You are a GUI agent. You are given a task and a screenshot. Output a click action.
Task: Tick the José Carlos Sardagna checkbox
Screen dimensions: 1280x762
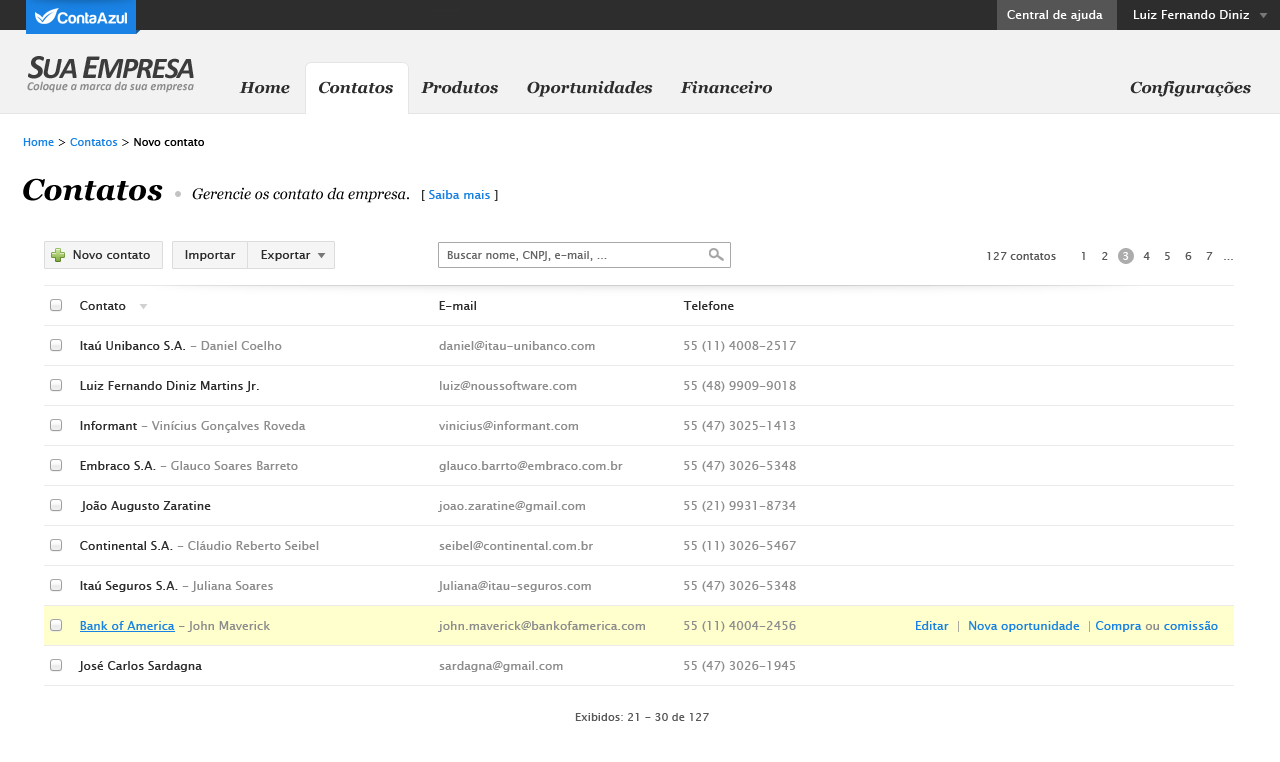56,665
